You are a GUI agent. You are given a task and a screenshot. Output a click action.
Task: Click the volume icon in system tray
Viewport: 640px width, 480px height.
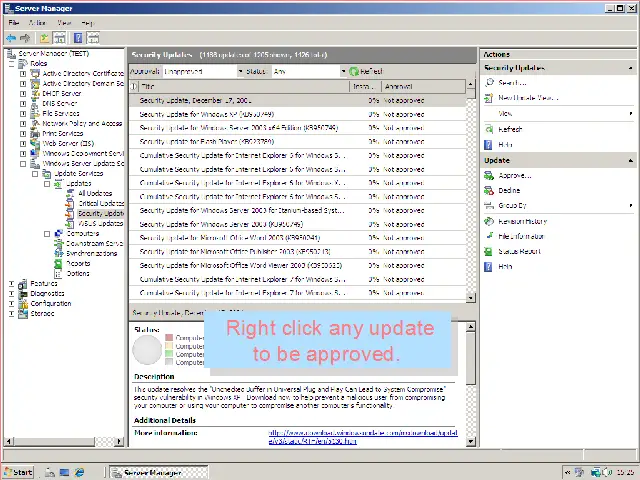(605, 473)
